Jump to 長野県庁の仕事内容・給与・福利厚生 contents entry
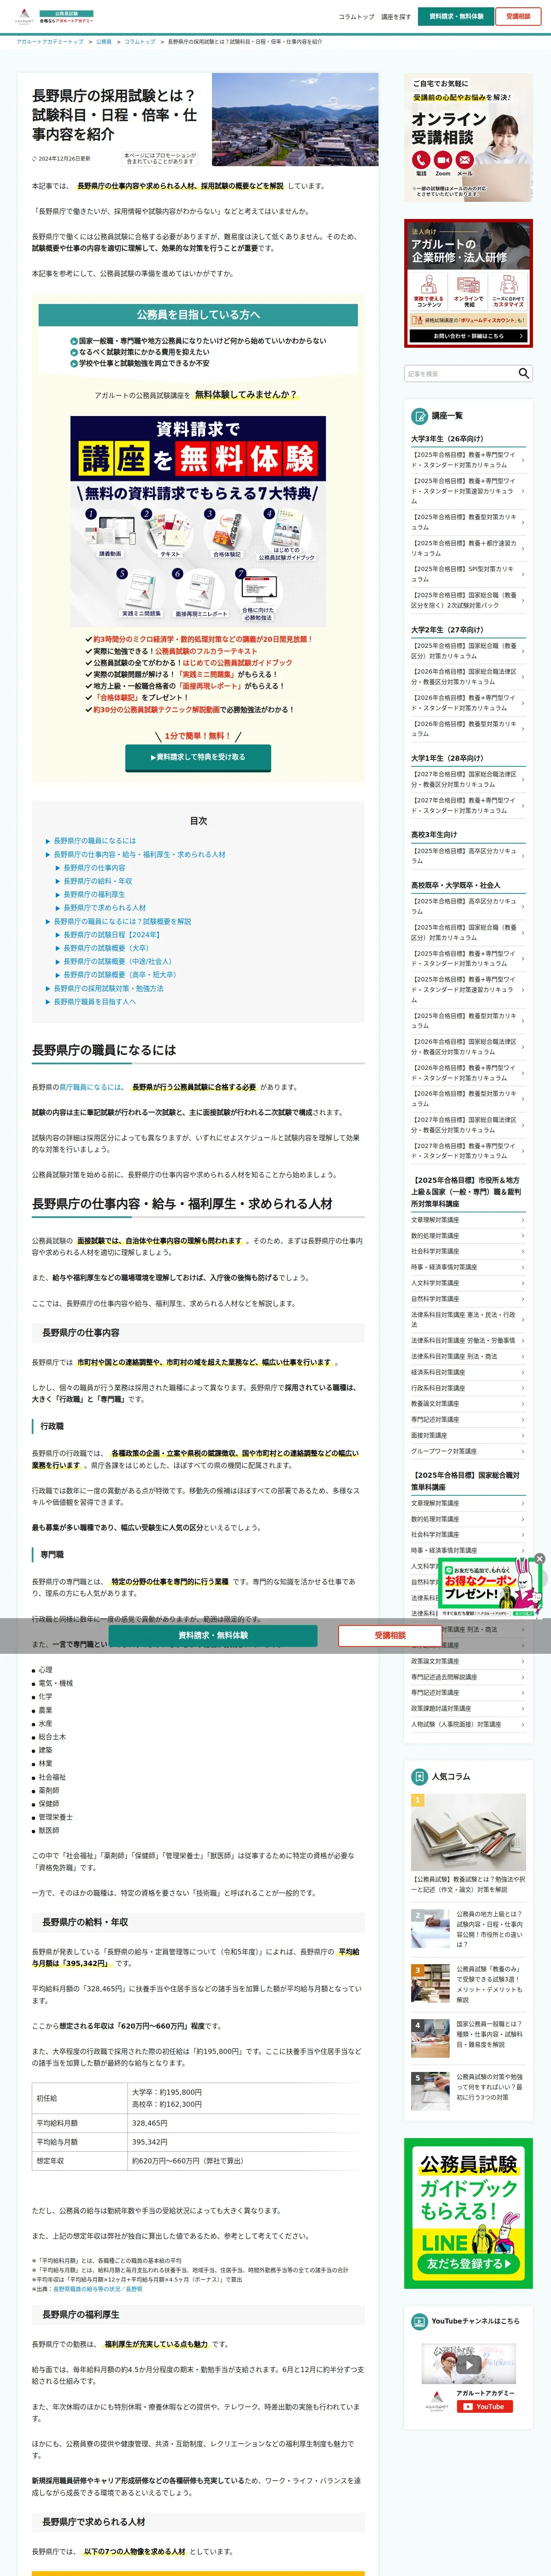551x2576 pixels. pyautogui.click(x=139, y=854)
